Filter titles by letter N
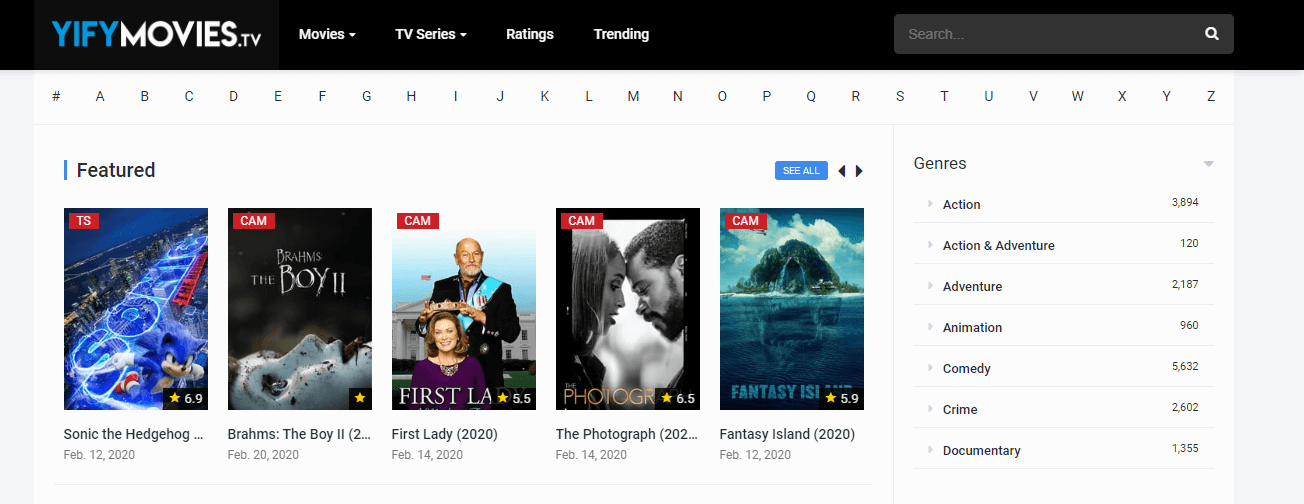1304x504 pixels. click(x=678, y=97)
